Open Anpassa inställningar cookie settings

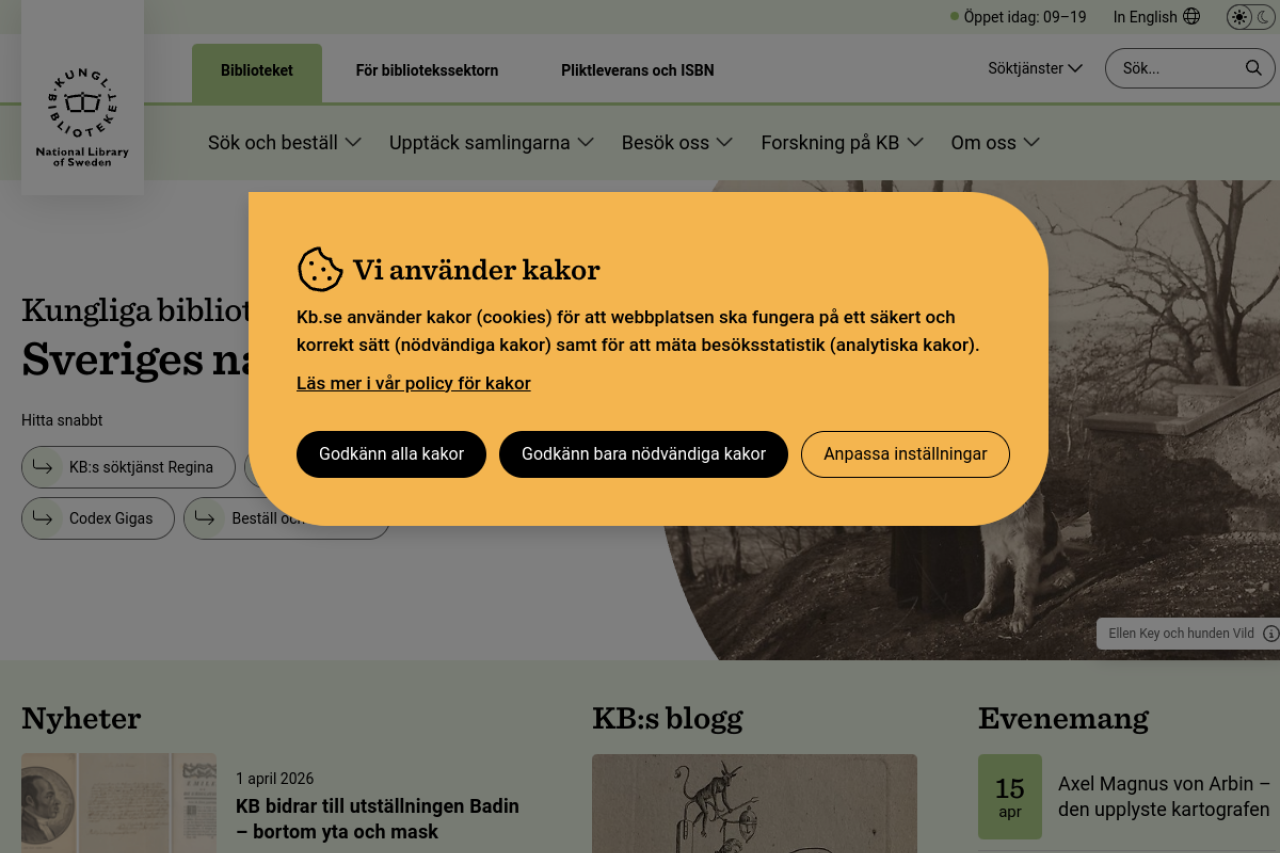(x=905, y=454)
